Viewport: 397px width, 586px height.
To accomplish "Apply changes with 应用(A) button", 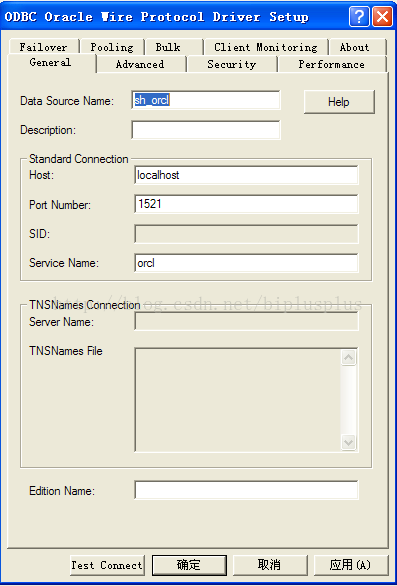I will pyautogui.click(x=351, y=565).
